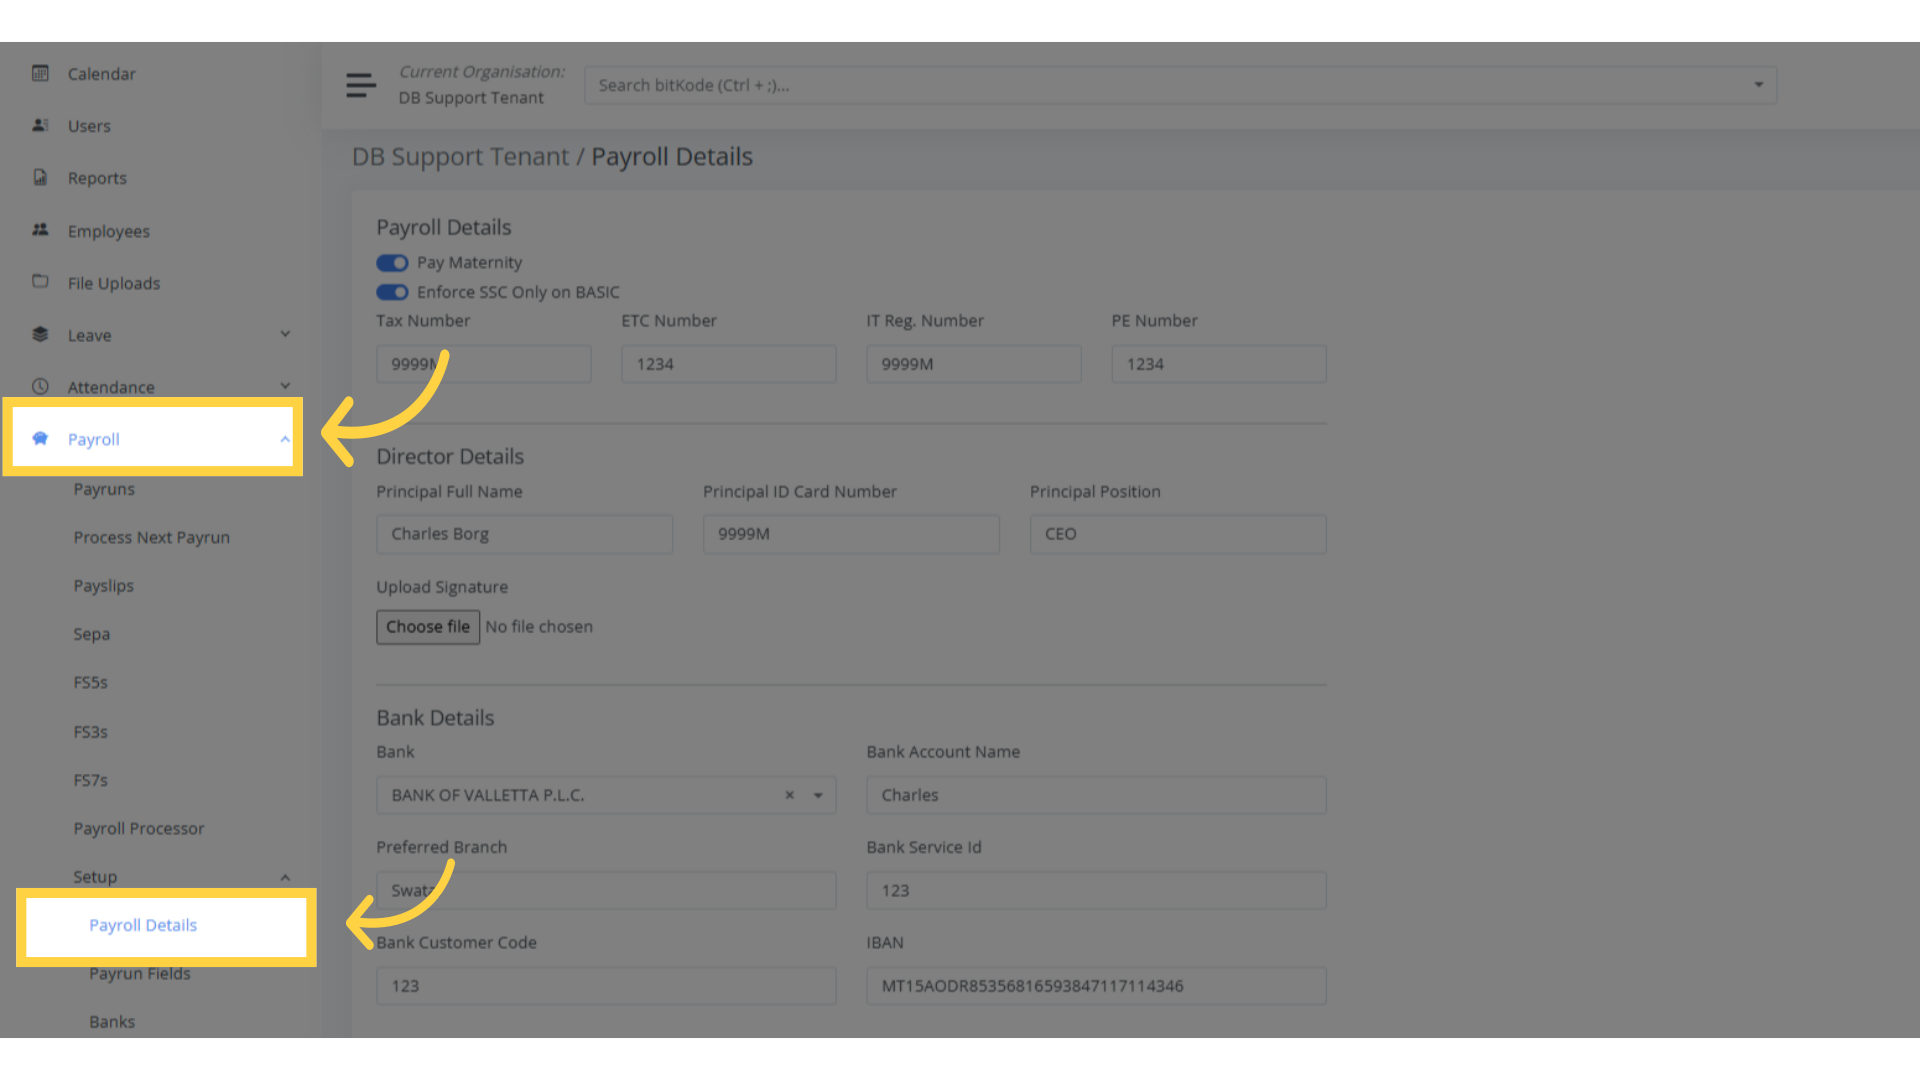Click Choose file to upload a signature
The image size is (1920, 1080).
coord(427,626)
